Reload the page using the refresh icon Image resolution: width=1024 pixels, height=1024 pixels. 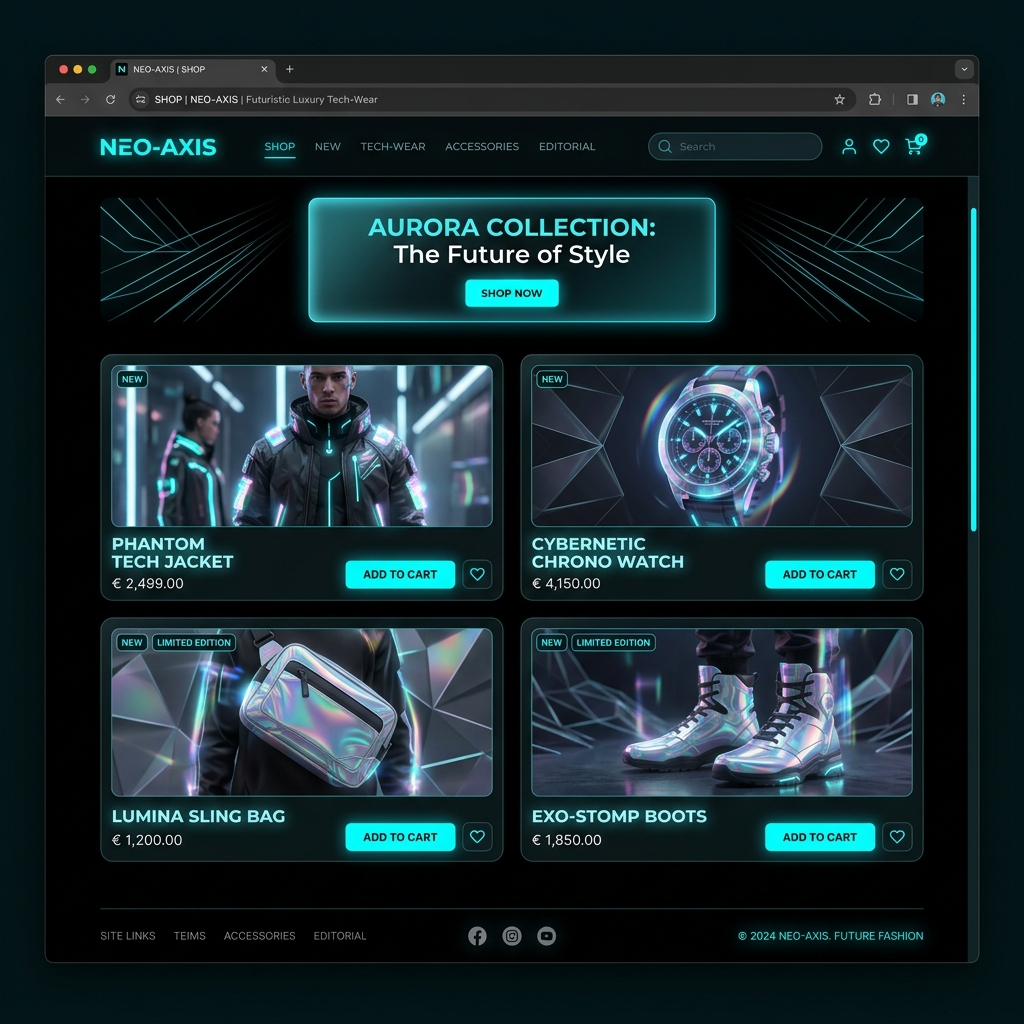click(x=110, y=99)
